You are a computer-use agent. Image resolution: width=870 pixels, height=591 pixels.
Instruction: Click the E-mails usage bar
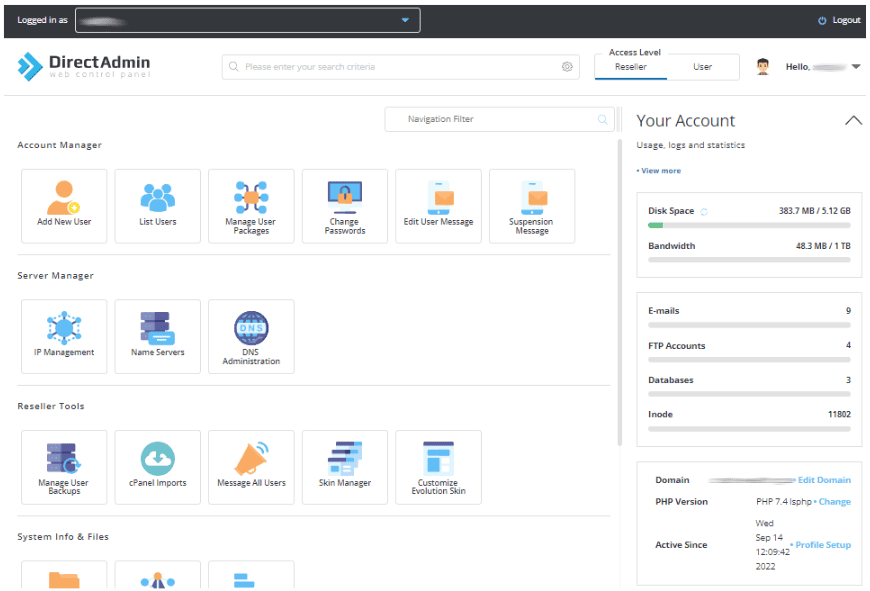[749, 325]
